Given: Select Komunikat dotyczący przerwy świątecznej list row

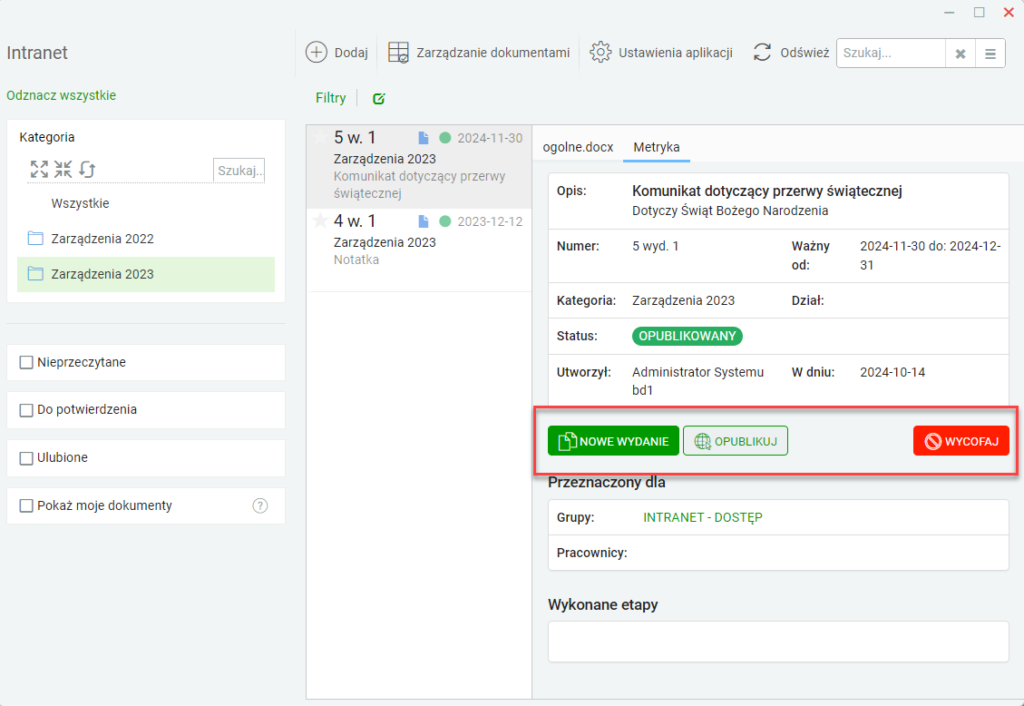Looking at the screenshot, I should coord(419,167).
